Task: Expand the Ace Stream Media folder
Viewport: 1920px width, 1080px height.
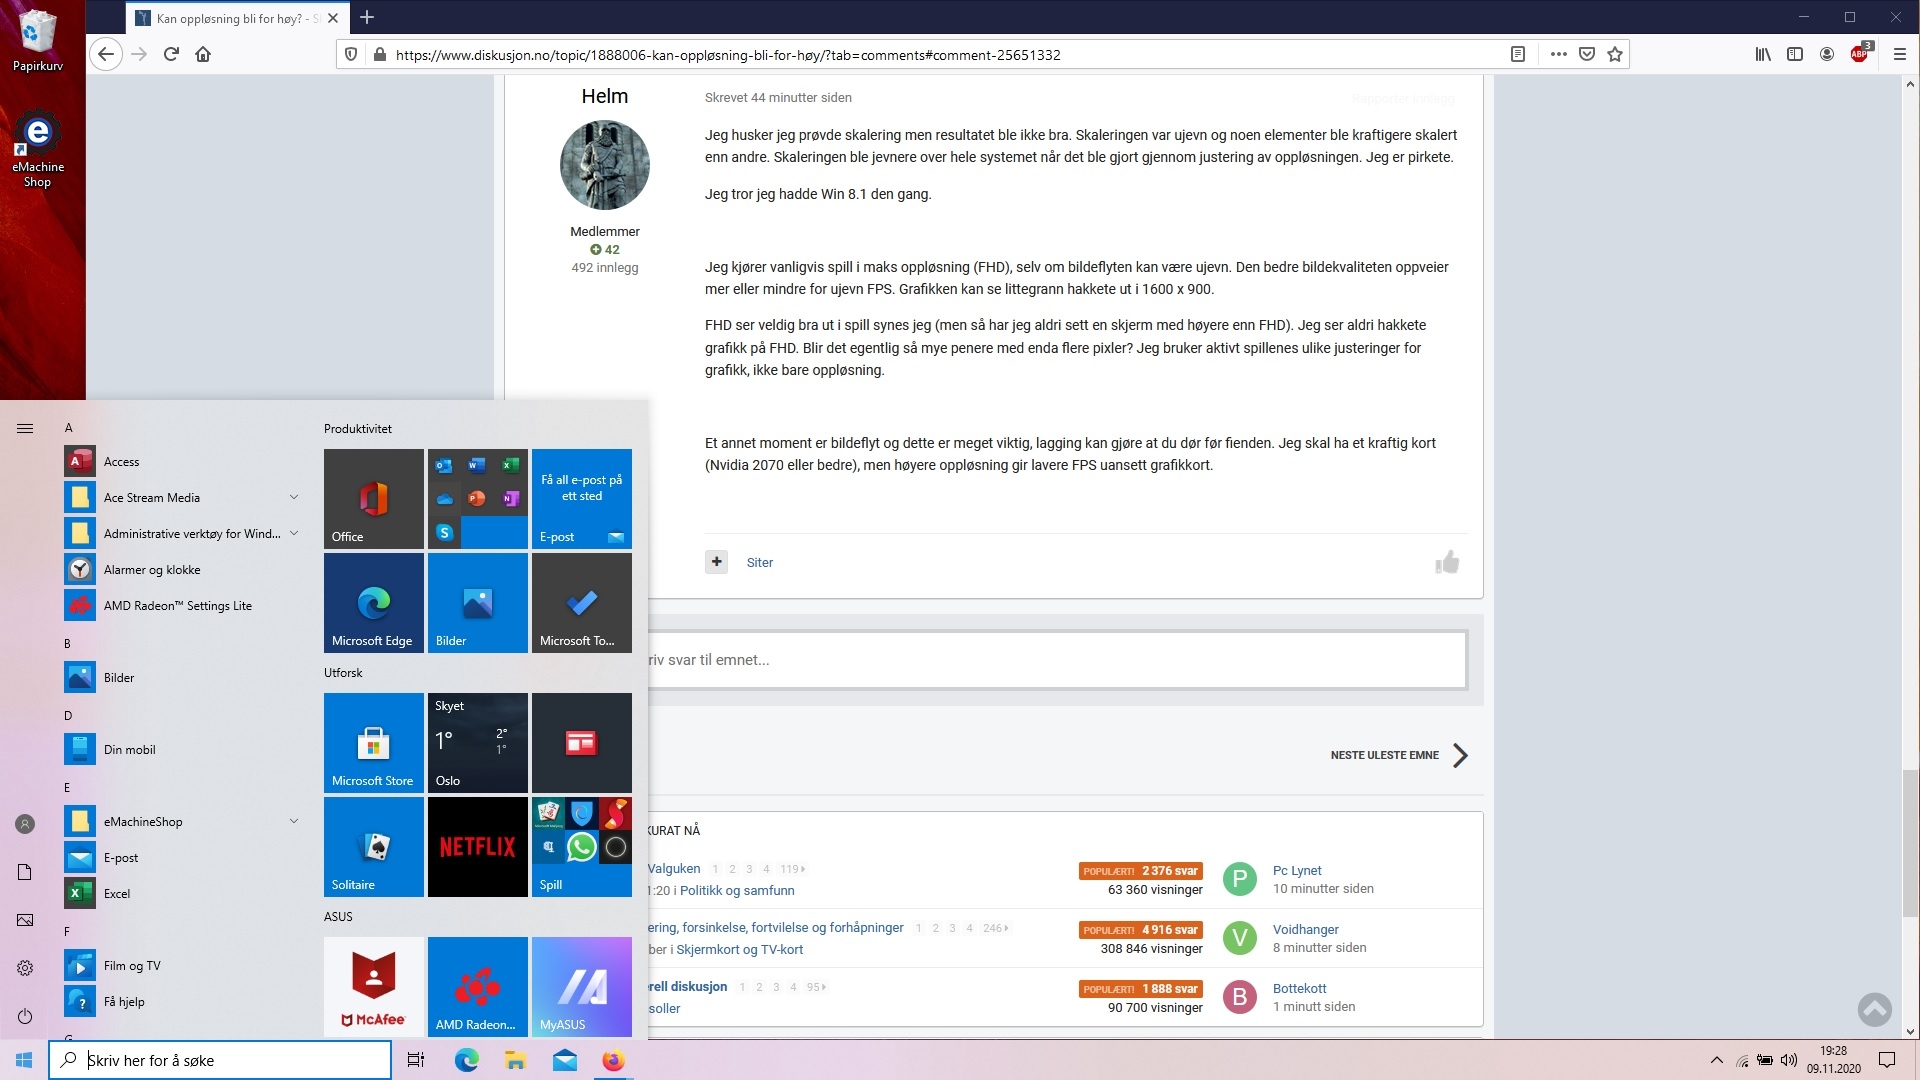Action: tap(293, 497)
